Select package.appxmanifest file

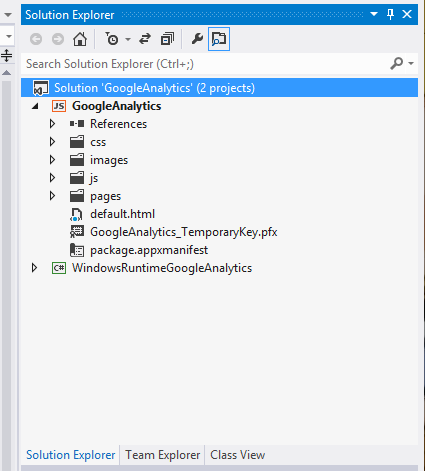coord(149,250)
